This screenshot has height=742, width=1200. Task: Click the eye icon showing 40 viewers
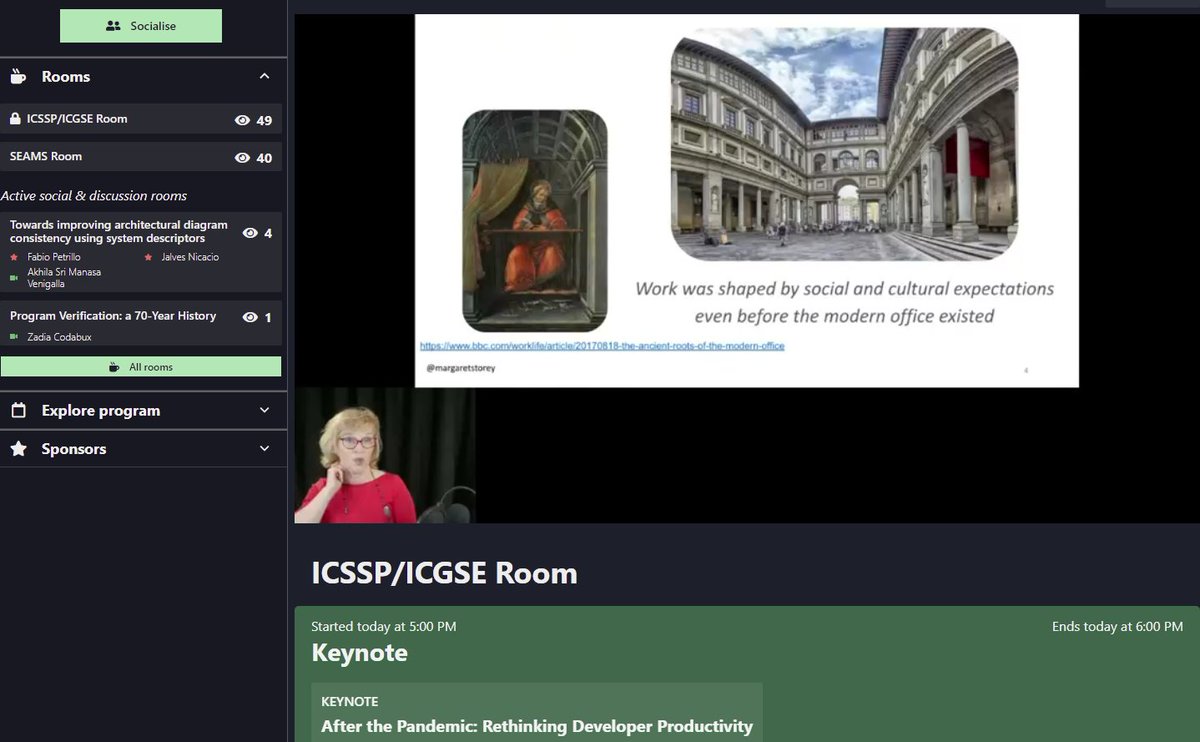coord(242,158)
